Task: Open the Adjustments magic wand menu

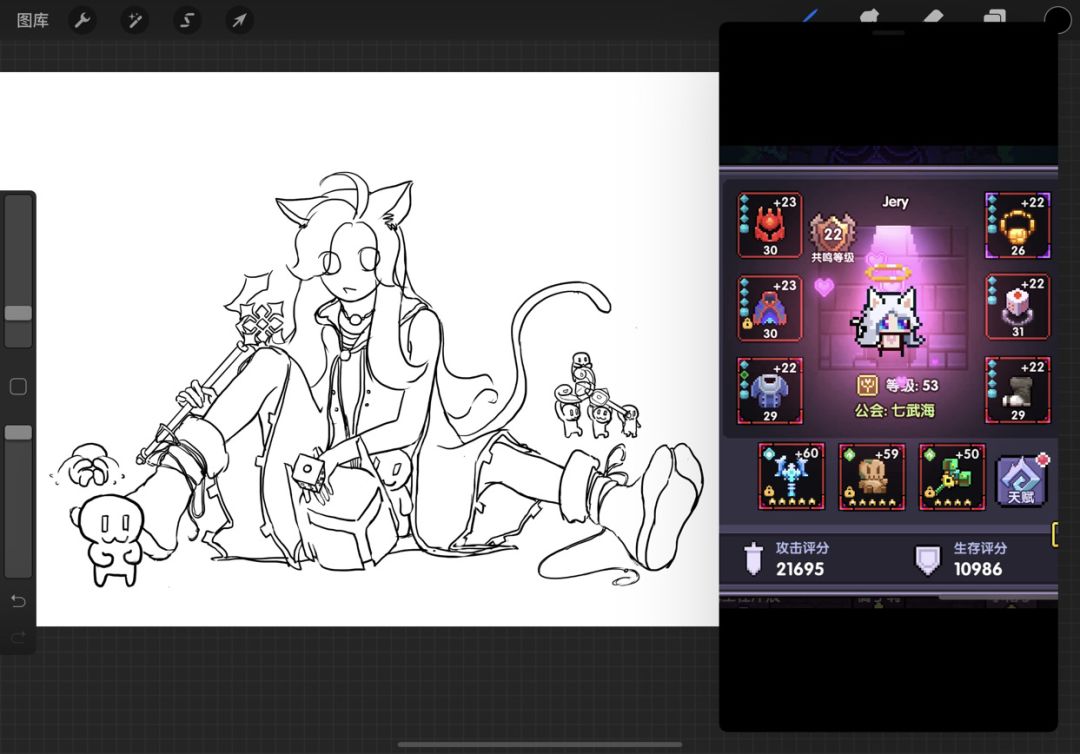Action: point(135,20)
